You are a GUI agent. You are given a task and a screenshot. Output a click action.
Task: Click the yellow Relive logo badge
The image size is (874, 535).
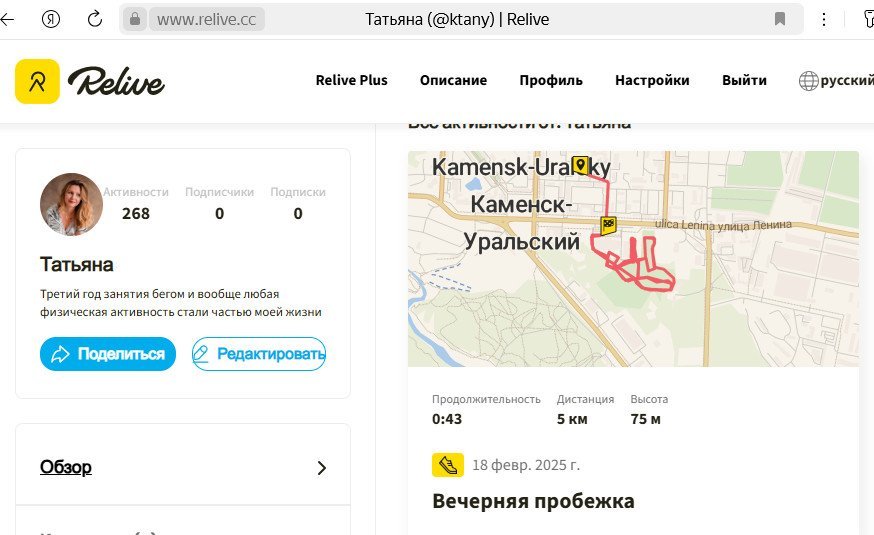click(37, 81)
